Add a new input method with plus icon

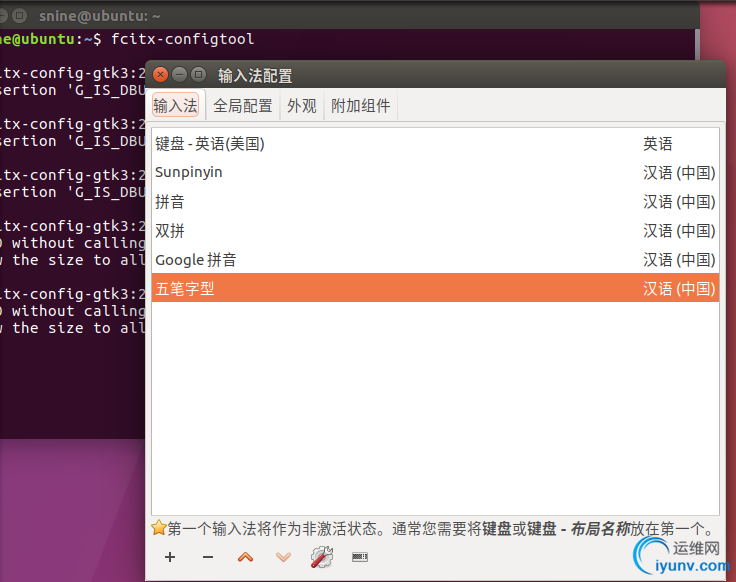coord(170,557)
